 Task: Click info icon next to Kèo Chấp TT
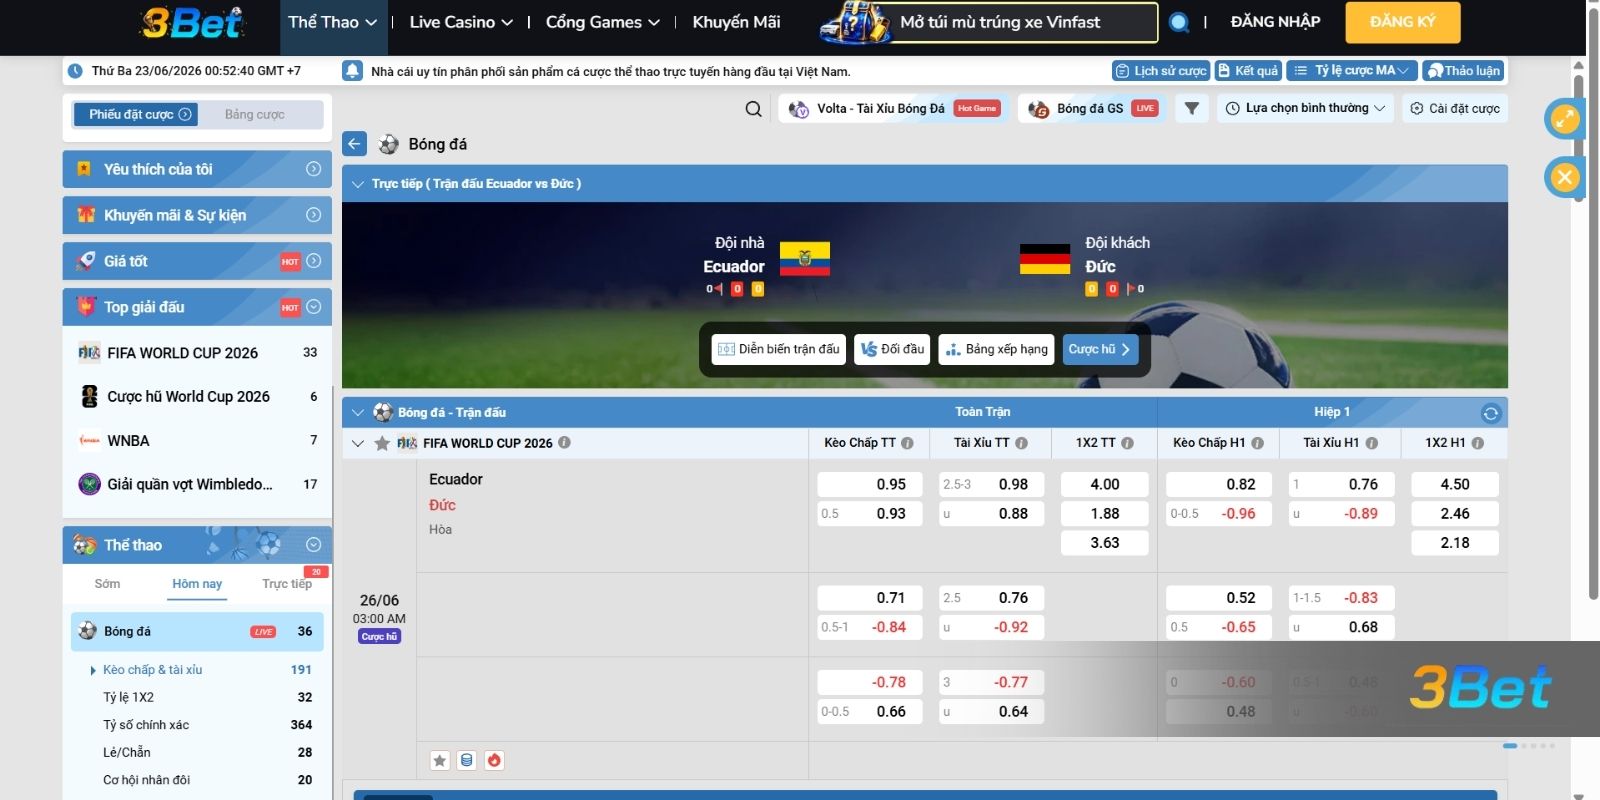point(907,443)
